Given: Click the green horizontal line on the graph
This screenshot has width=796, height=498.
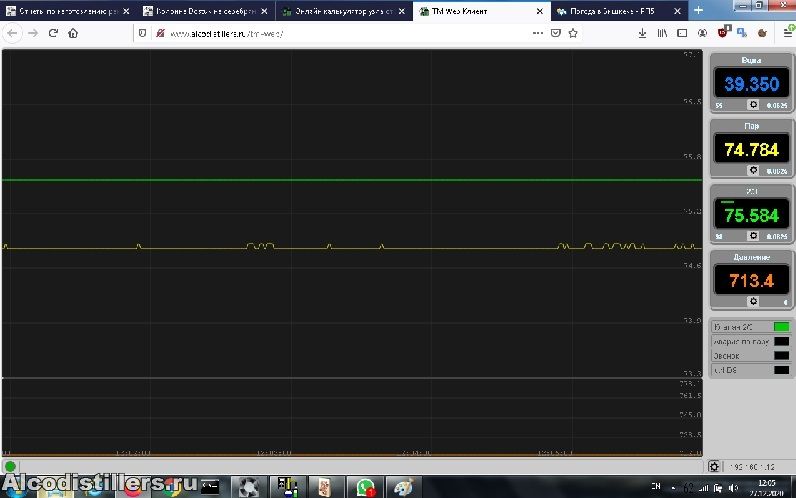Looking at the screenshot, I should tap(350, 180).
